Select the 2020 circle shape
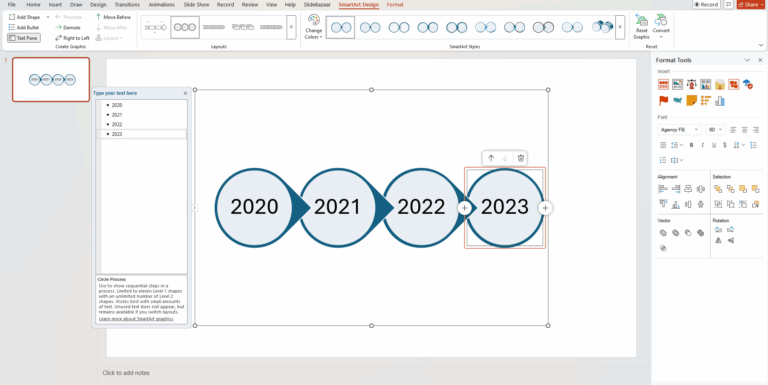Image resolution: width=768 pixels, height=385 pixels. [x=254, y=208]
